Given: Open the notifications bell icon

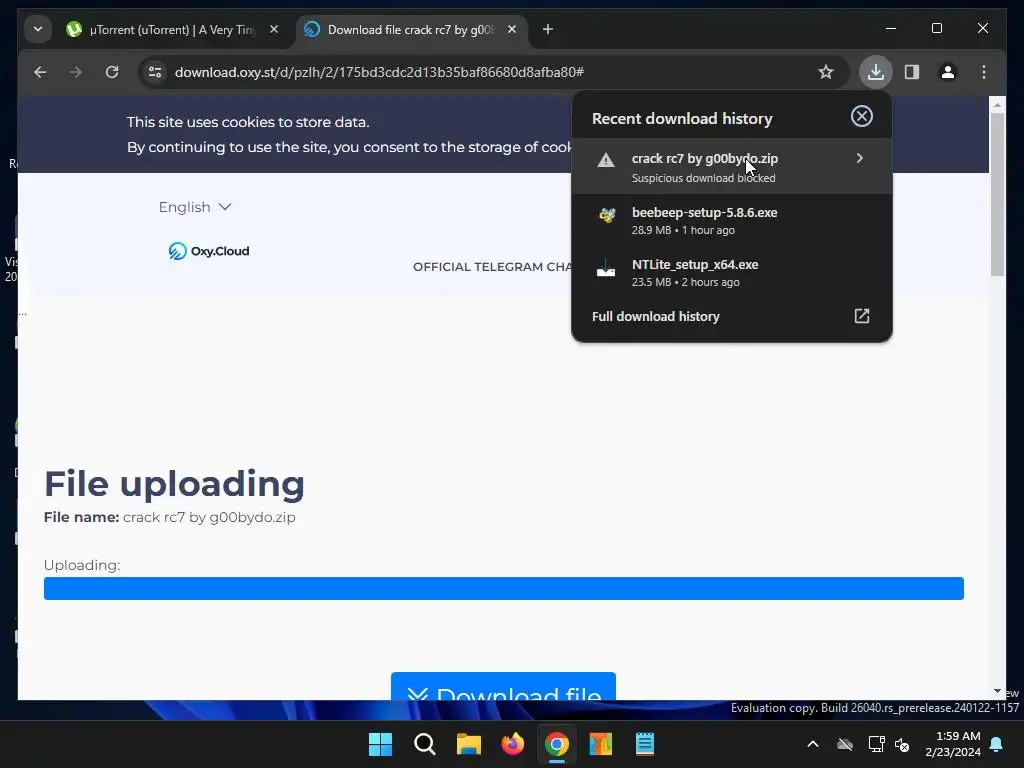Looking at the screenshot, I should pyautogui.click(x=997, y=744).
